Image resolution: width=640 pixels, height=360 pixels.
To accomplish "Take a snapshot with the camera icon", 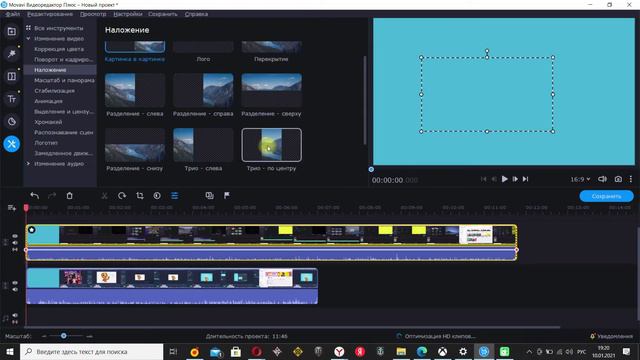I will tap(618, 179).
